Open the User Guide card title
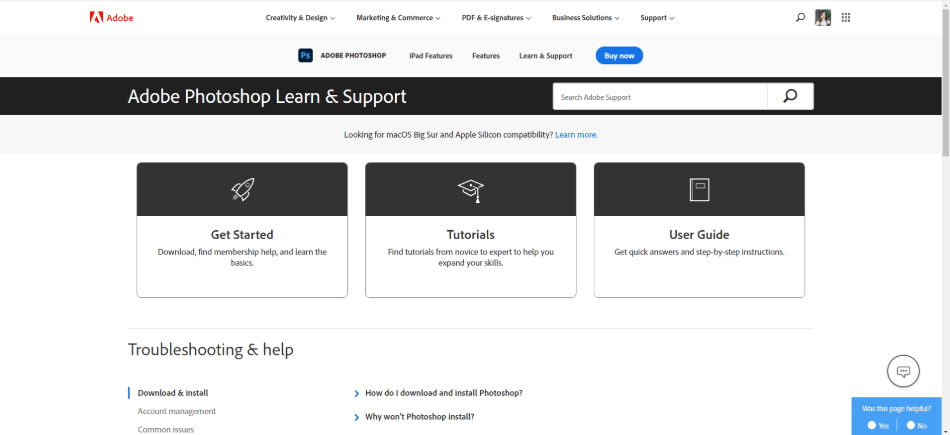 pyautogui.click(x=699, y=234)
